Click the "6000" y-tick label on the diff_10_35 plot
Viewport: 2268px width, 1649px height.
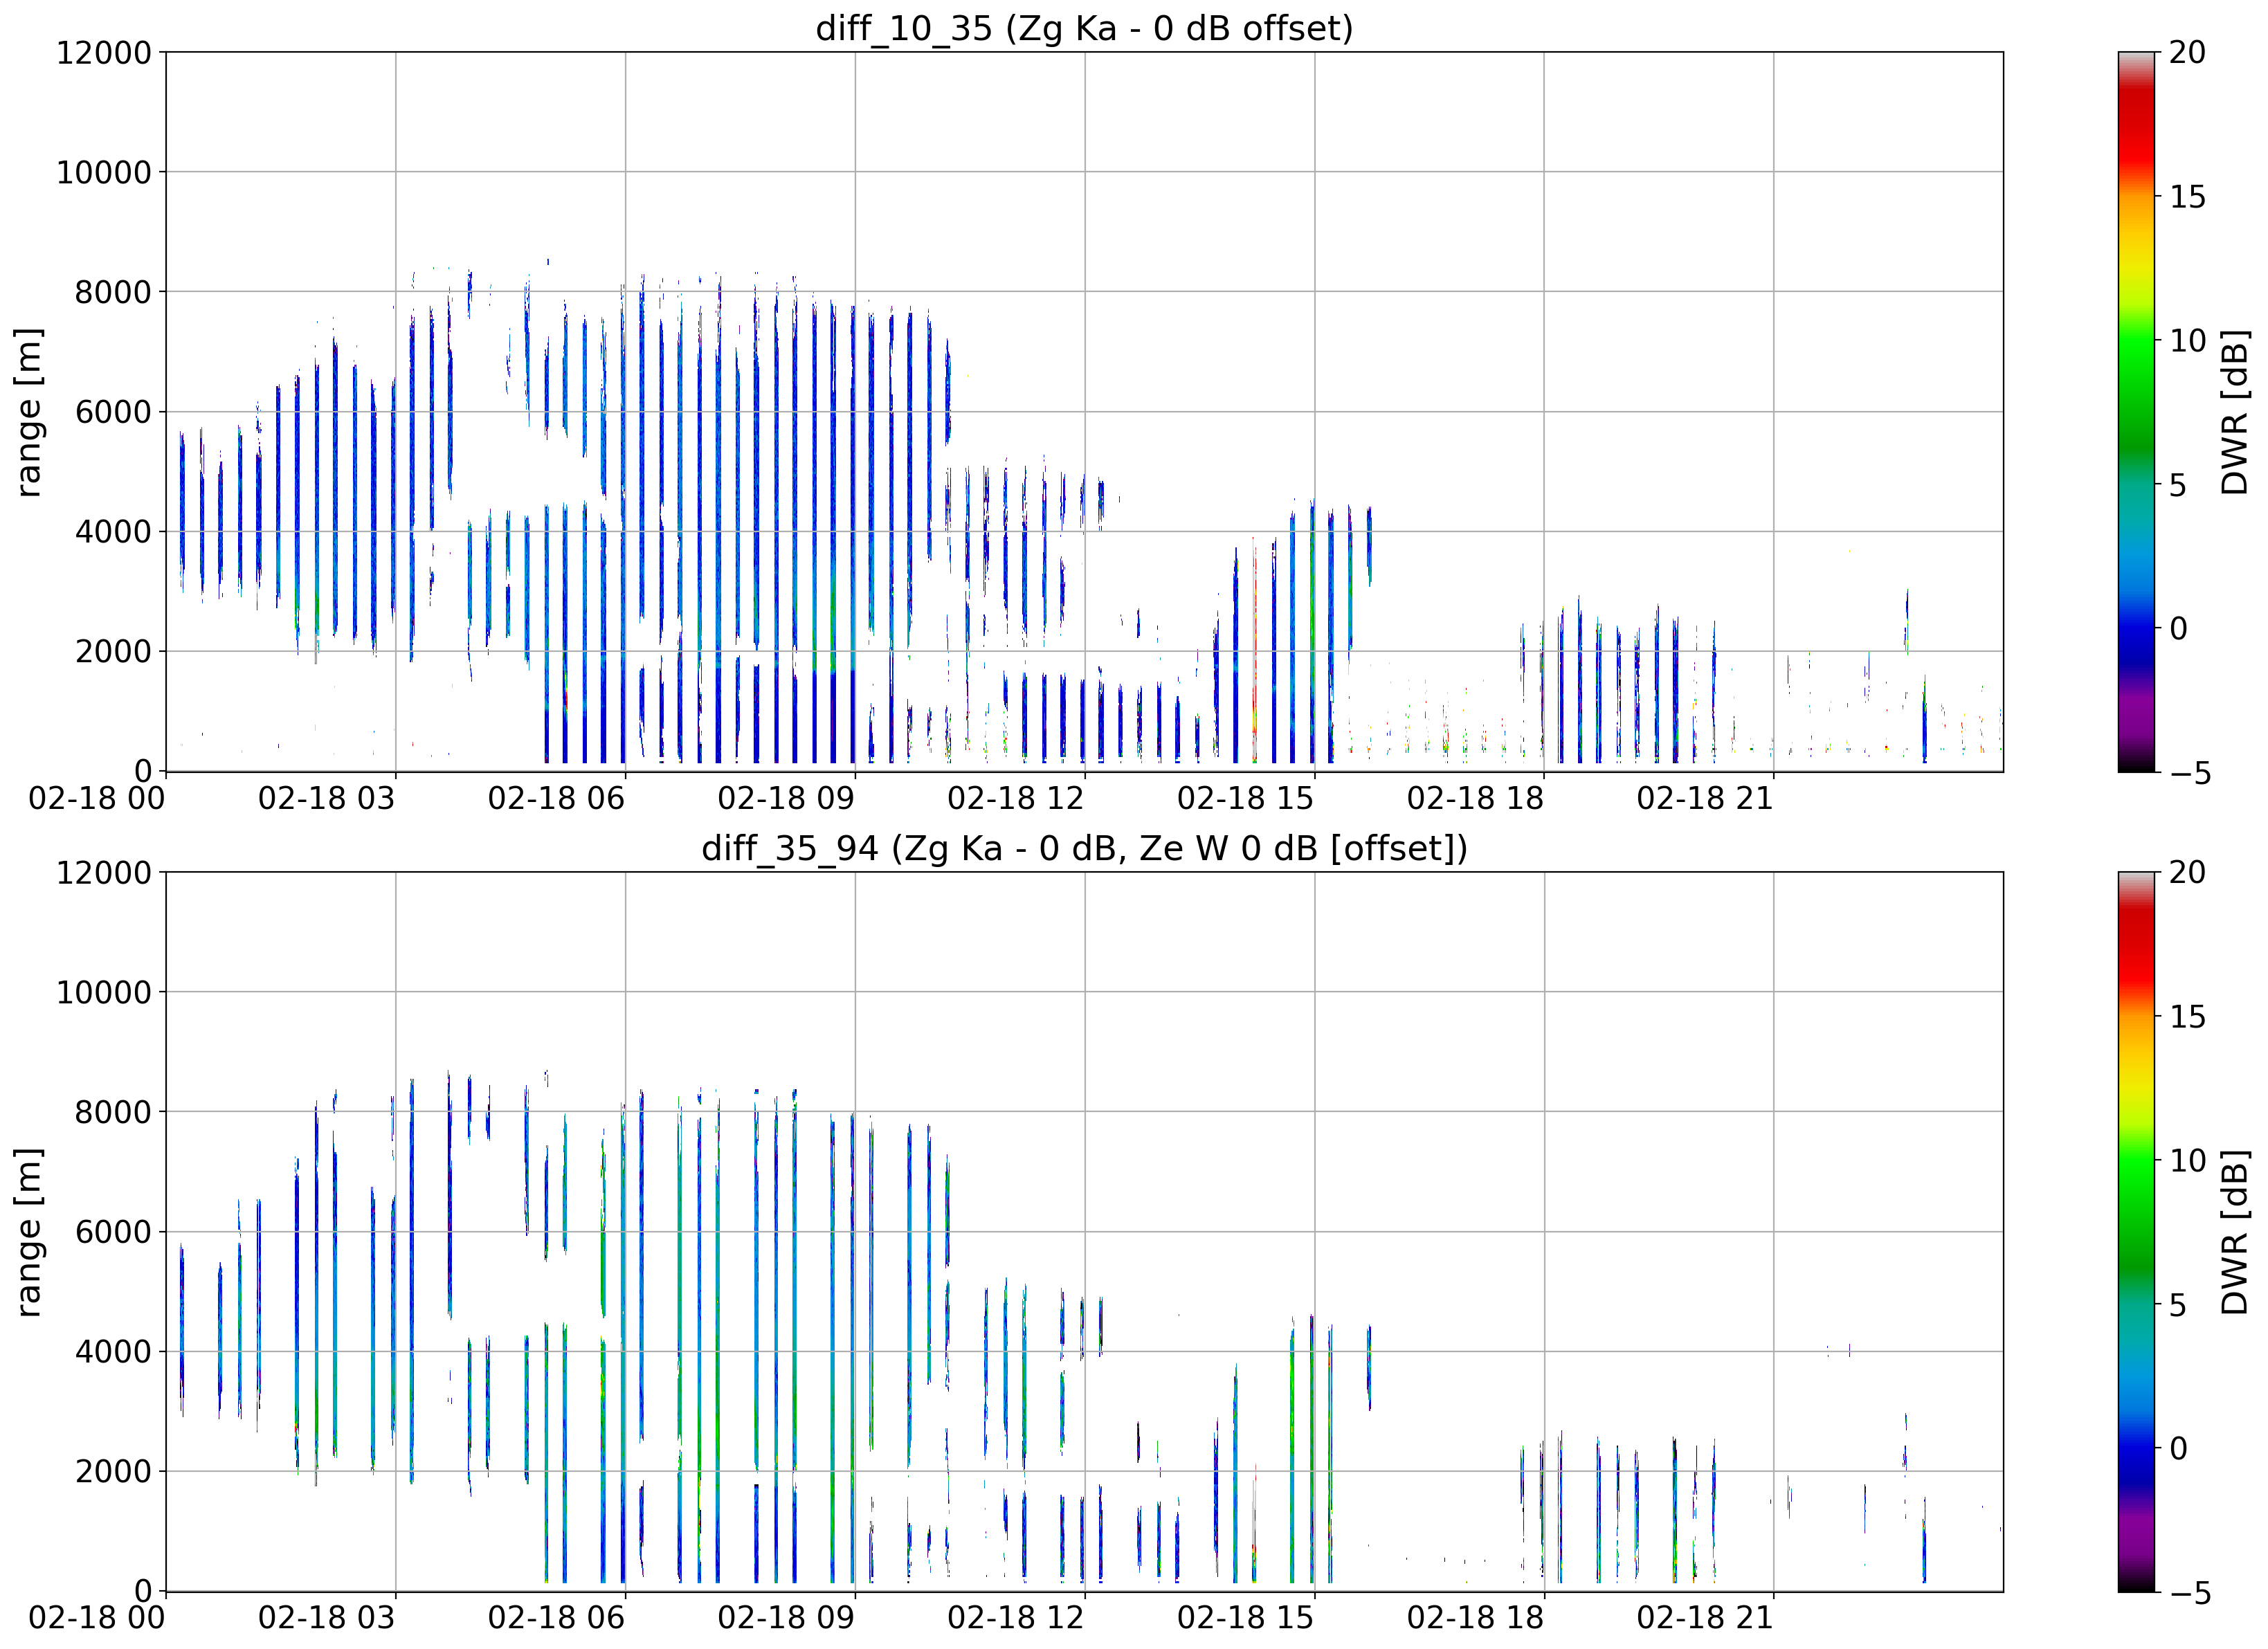point(113,411)
